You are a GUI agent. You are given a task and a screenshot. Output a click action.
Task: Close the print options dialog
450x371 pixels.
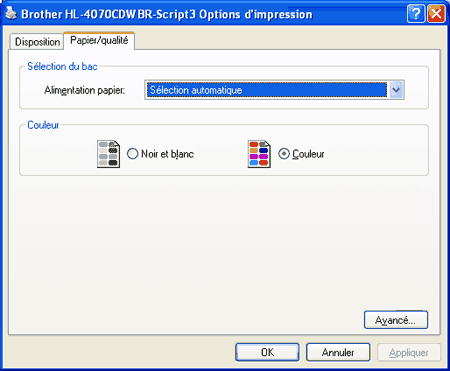click(x=436, y=14)
